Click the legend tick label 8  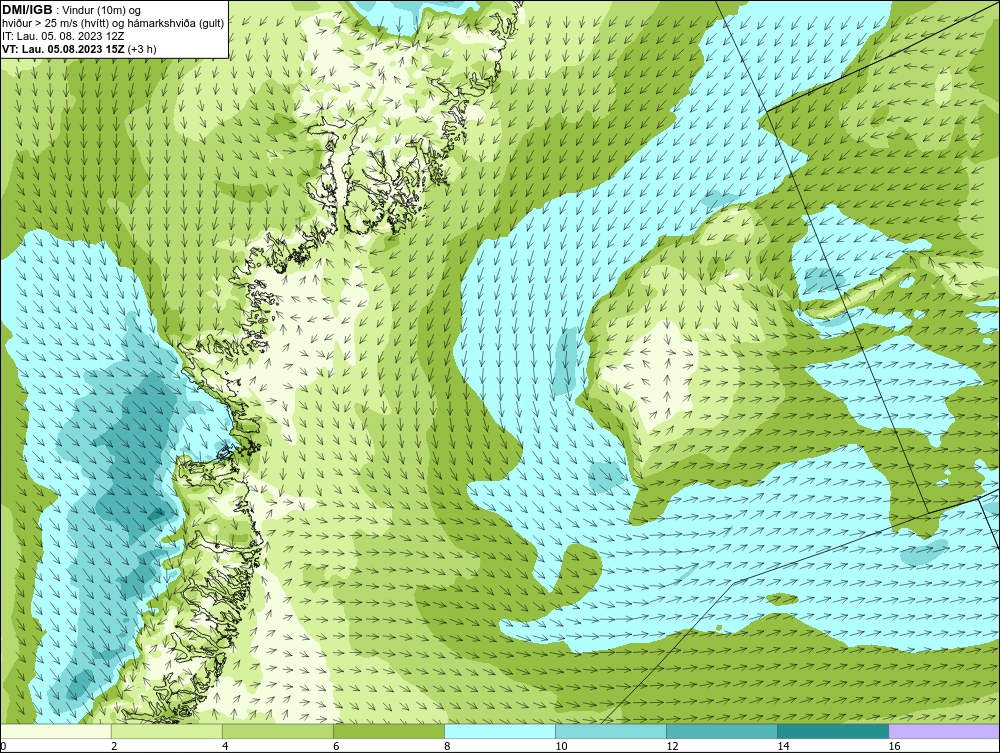[x=447, y=746]
